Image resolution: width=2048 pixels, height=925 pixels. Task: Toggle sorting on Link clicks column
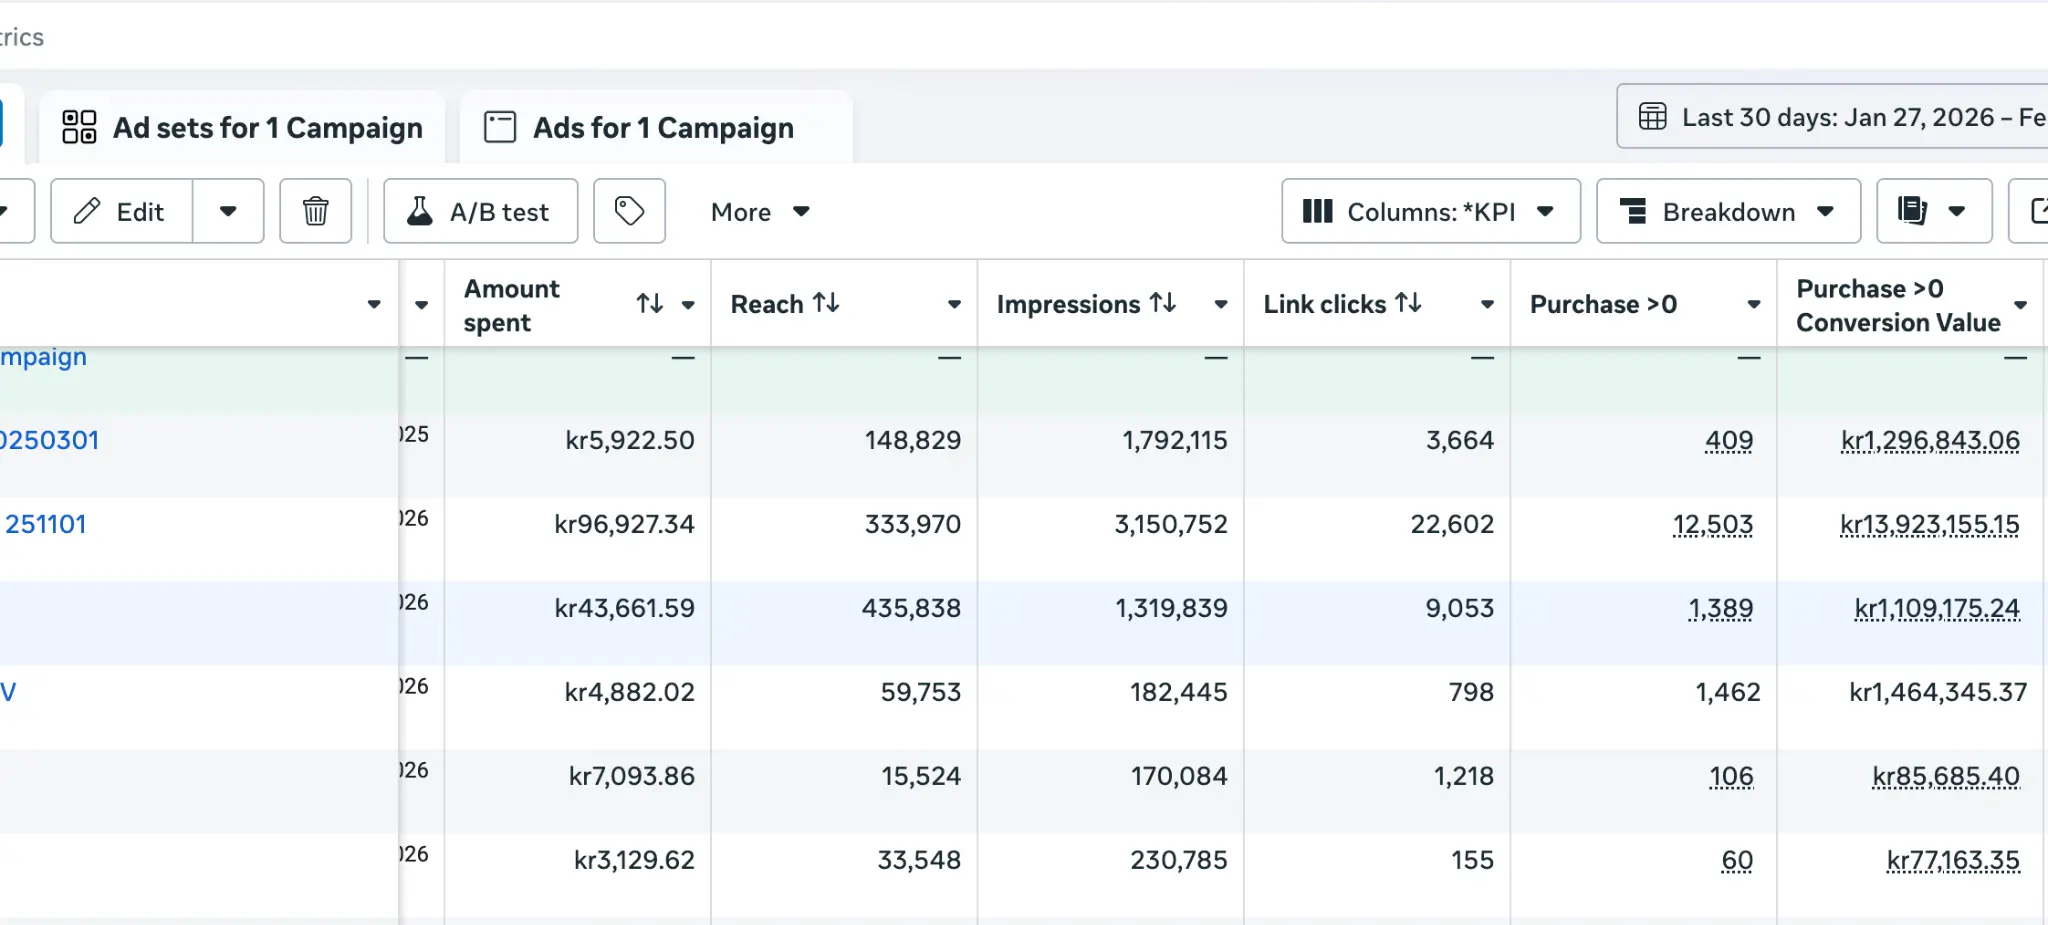point(1410,303)
